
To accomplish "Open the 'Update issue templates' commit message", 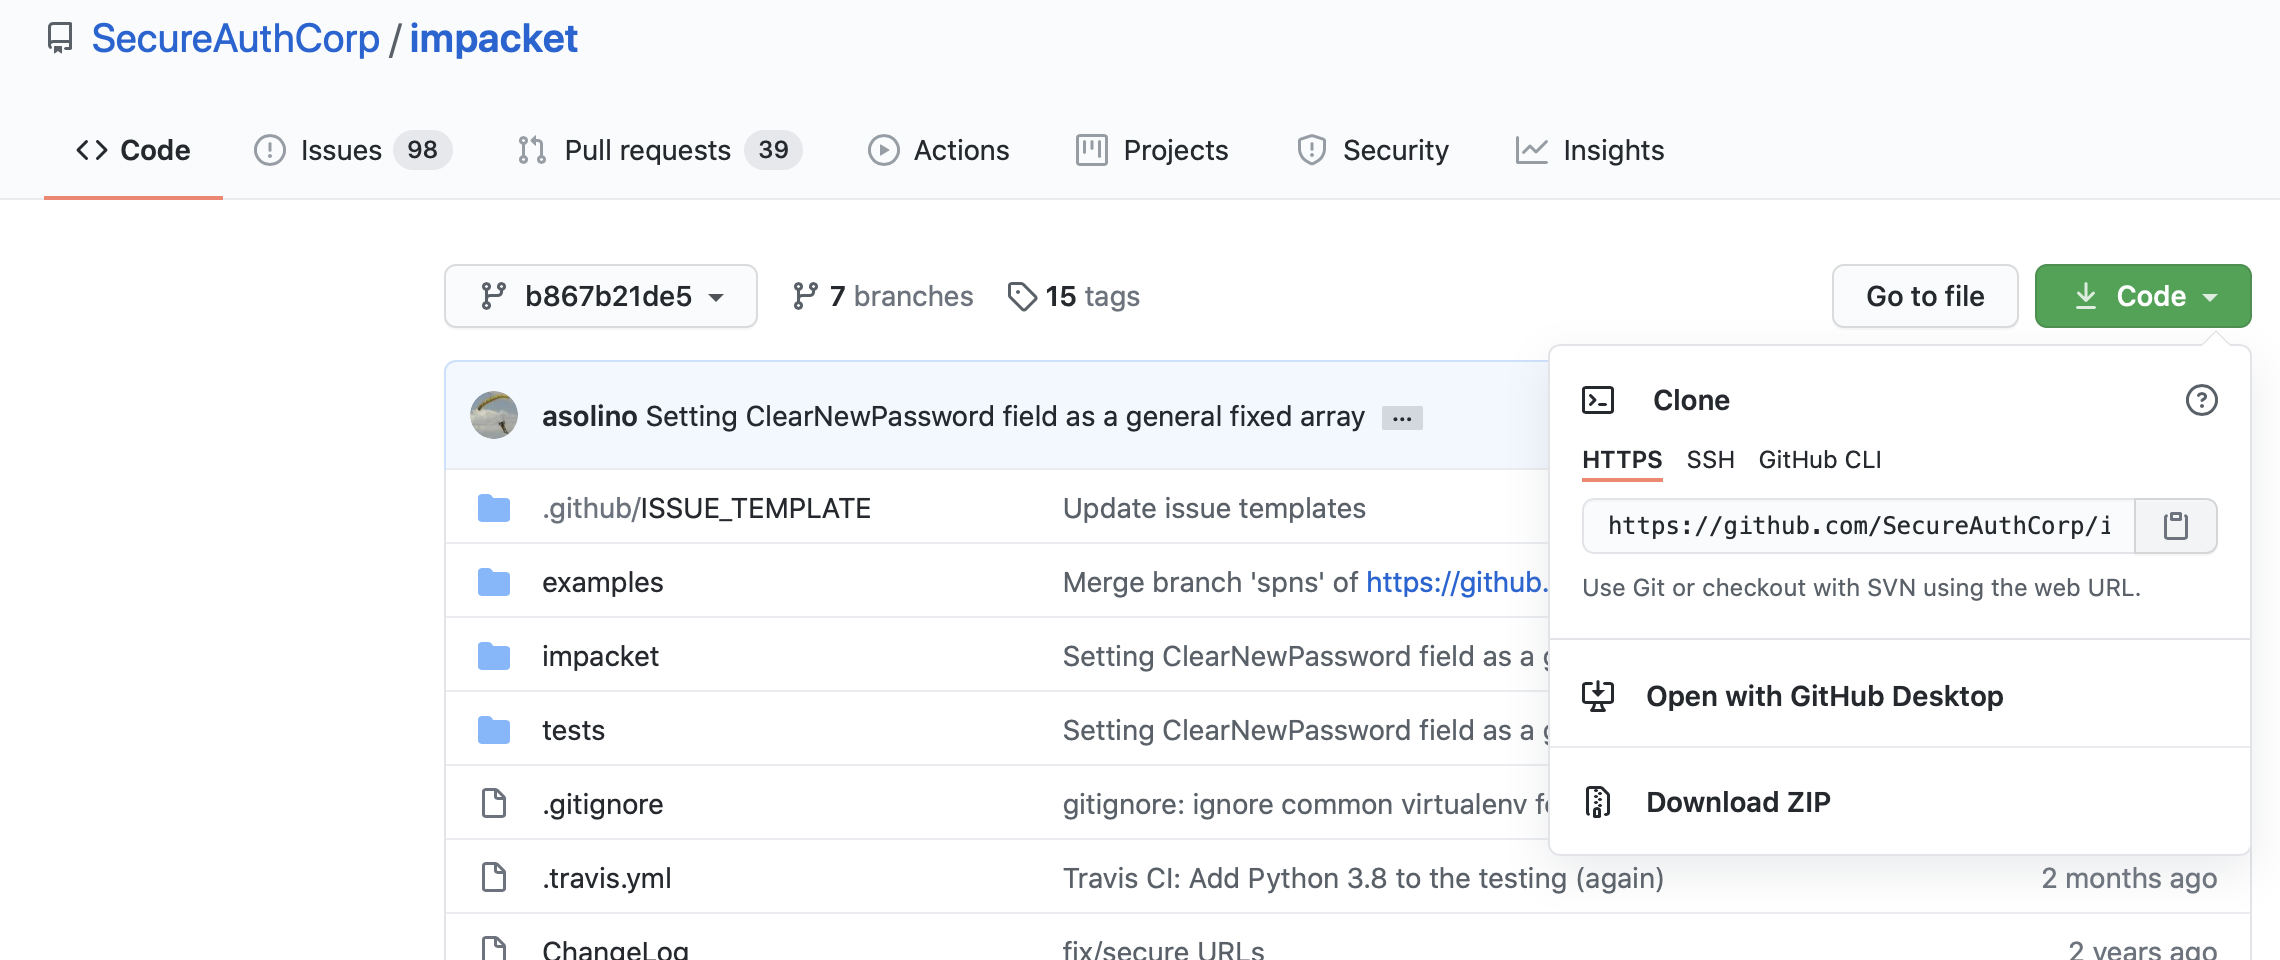I will coord(1214,508).
